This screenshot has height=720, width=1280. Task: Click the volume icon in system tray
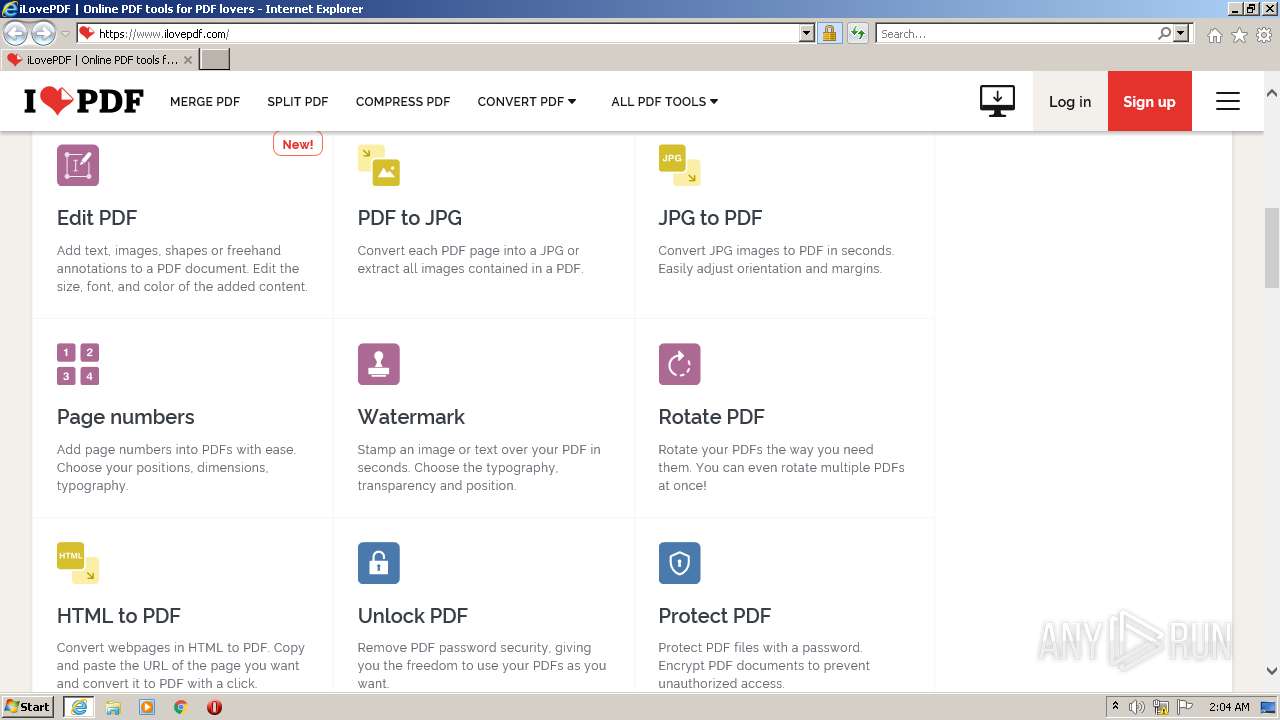[1137, 707]
